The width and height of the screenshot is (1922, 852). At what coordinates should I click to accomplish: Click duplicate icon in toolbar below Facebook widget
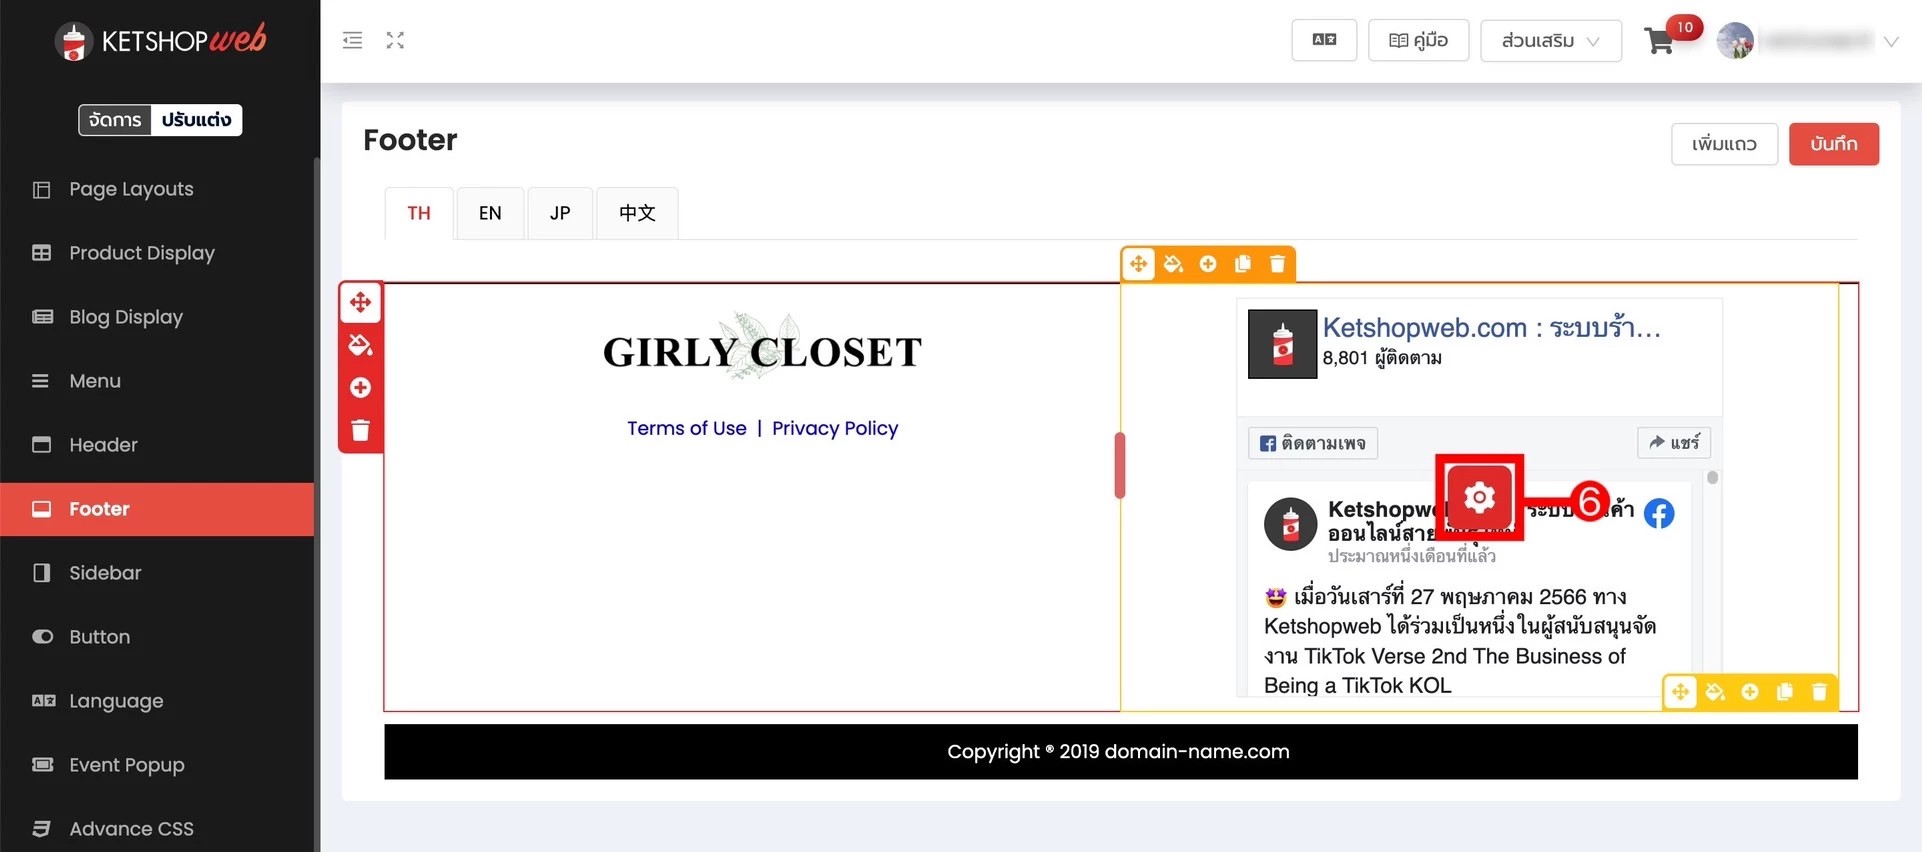click(x=1785, y=692)
